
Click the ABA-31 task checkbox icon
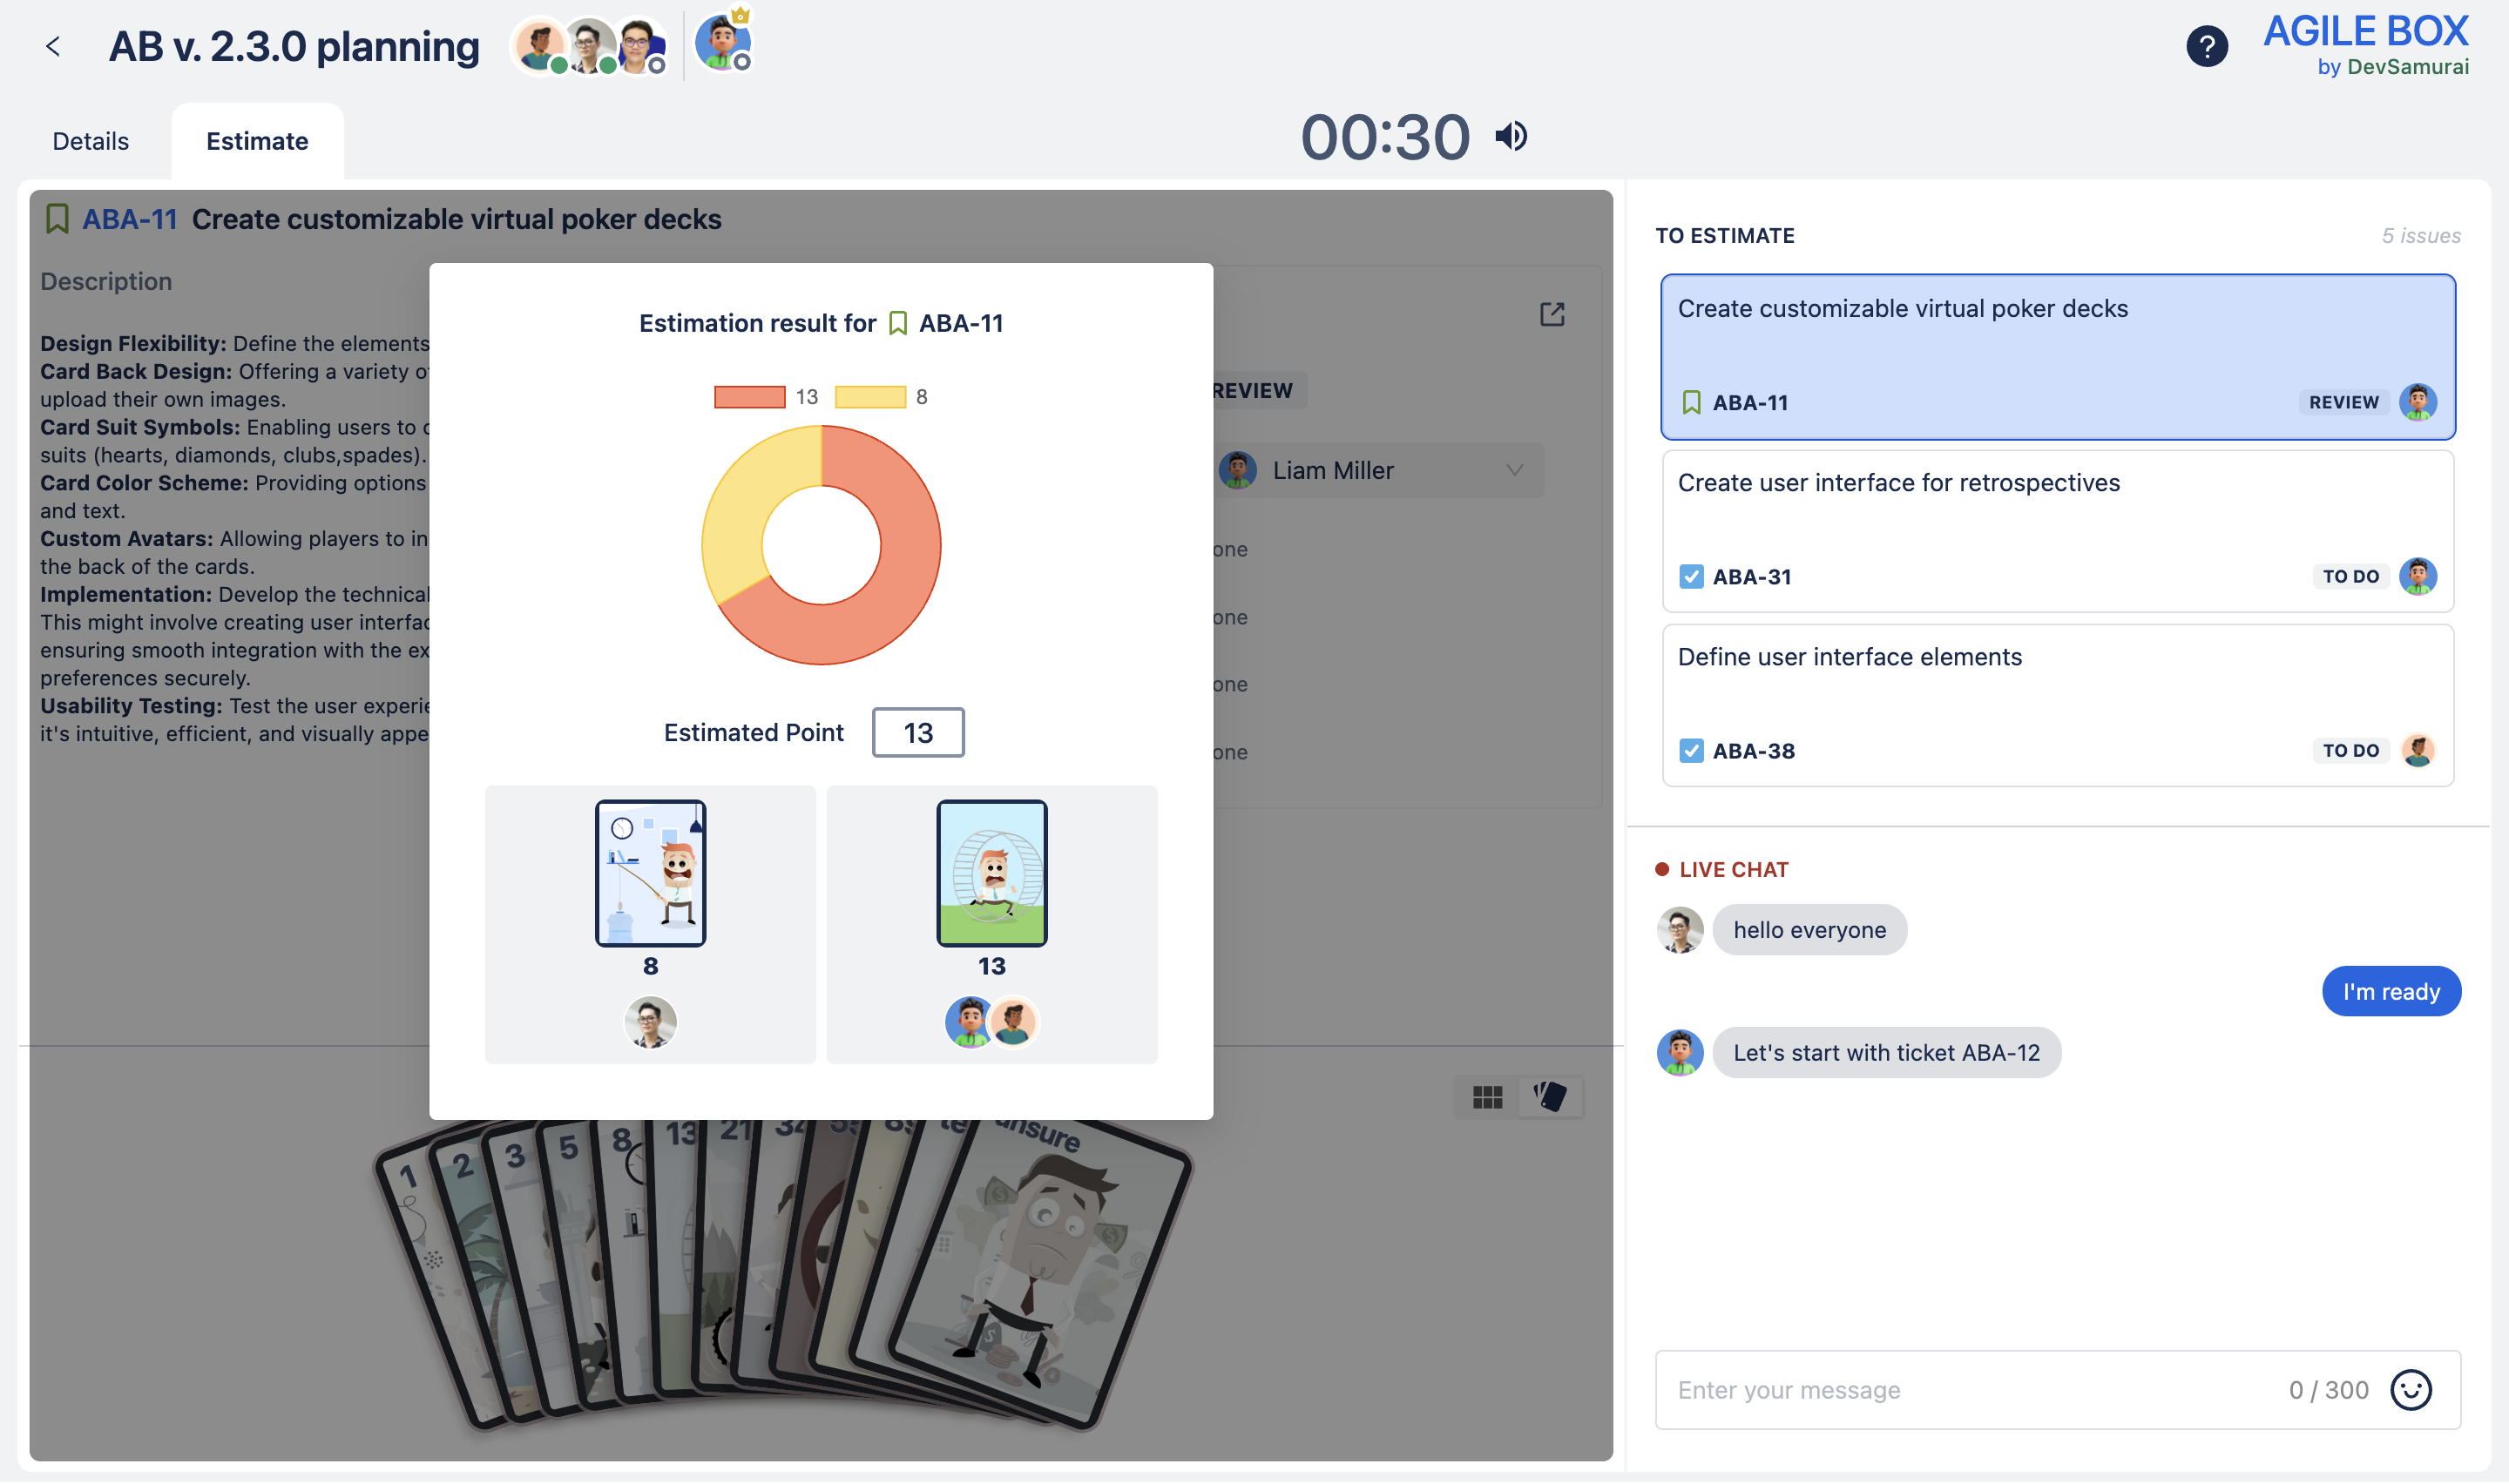[1690, 577]
